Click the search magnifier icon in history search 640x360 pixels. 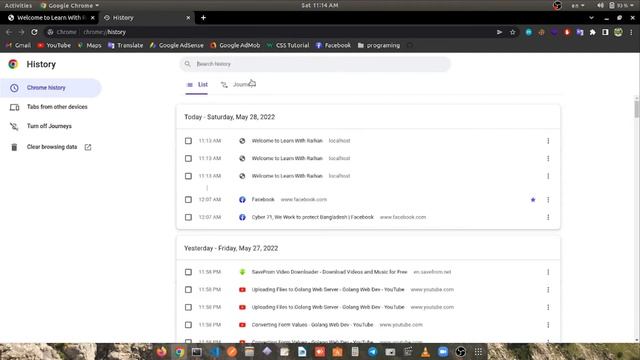coord(187,64)
